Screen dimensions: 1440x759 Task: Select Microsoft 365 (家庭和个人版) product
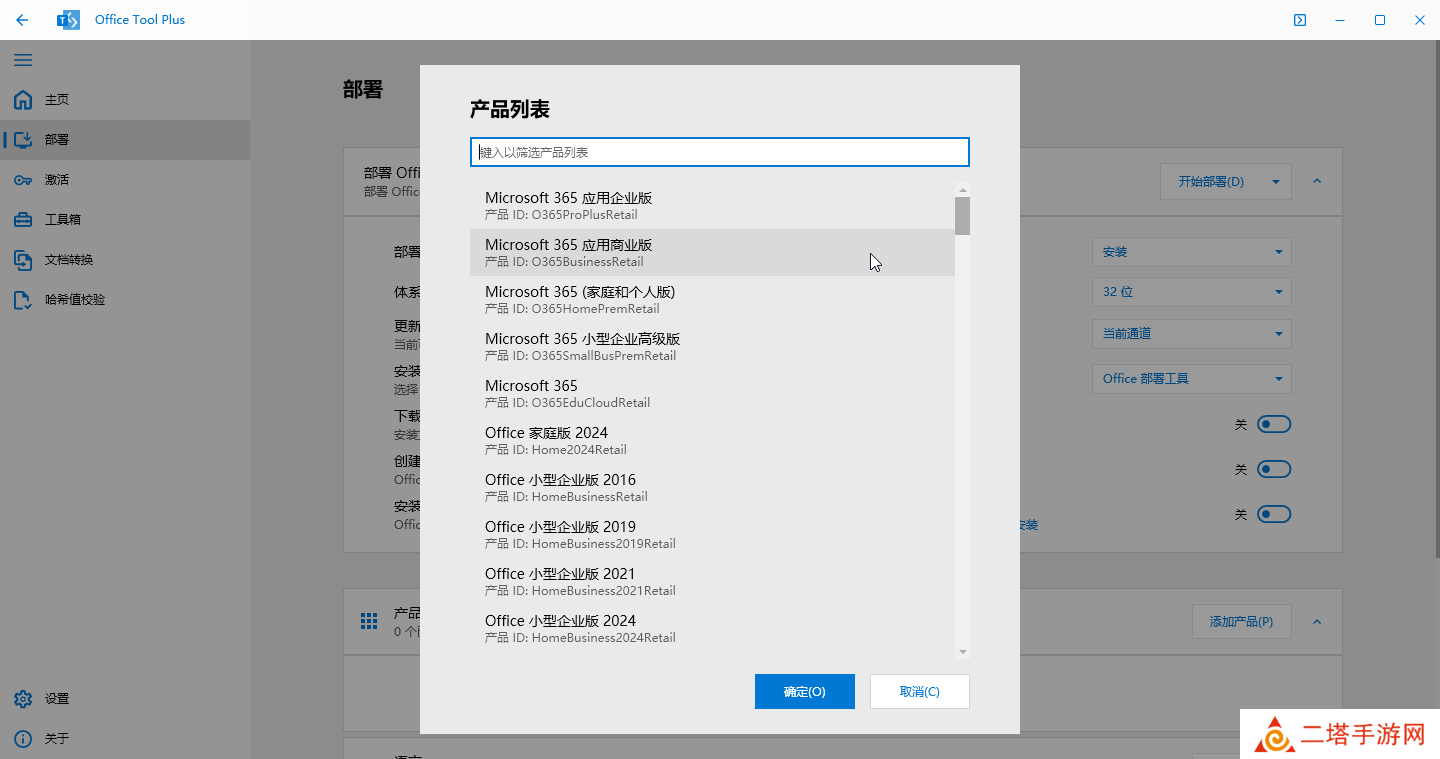pos(712,300)
